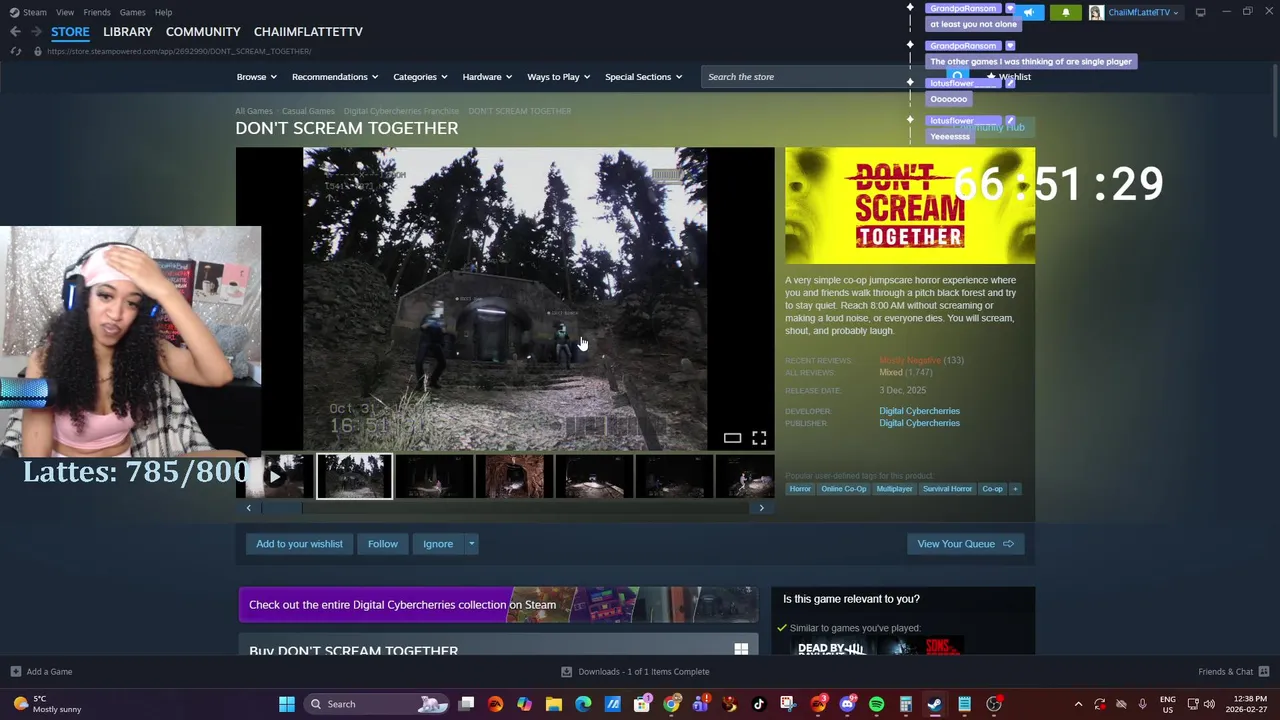Enter fullscreen for the screenshot viewer
Screen dimensions: 1280x720
coord(759,438)
